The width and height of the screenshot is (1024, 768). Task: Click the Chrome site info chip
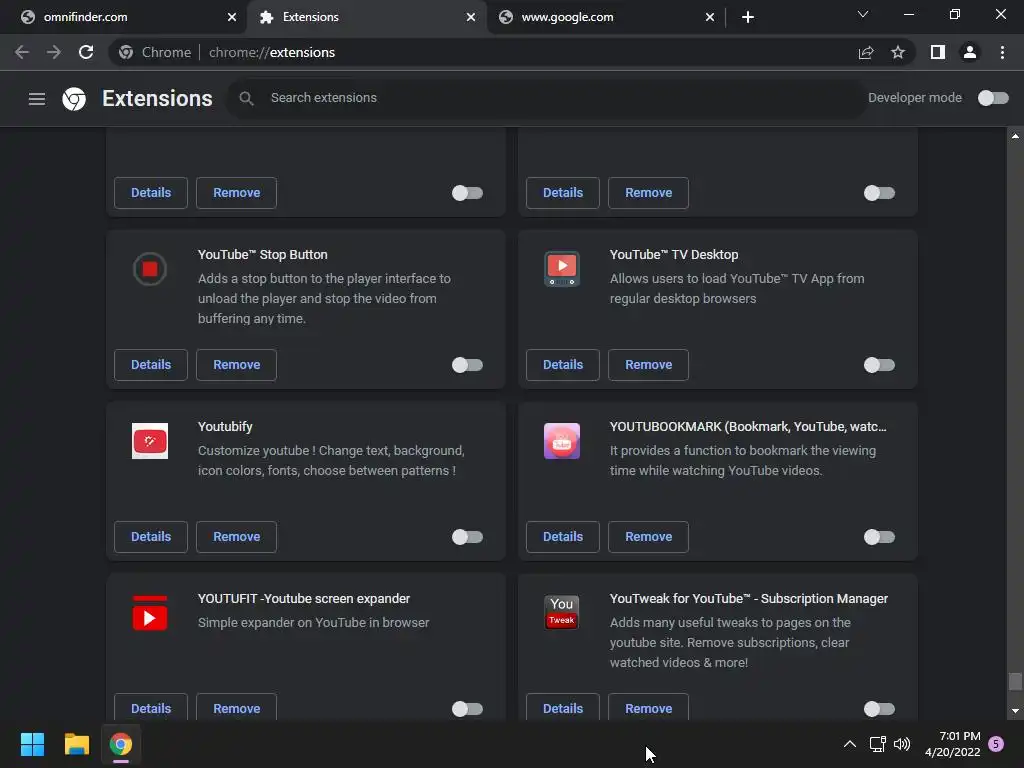[x=155, y=52]
